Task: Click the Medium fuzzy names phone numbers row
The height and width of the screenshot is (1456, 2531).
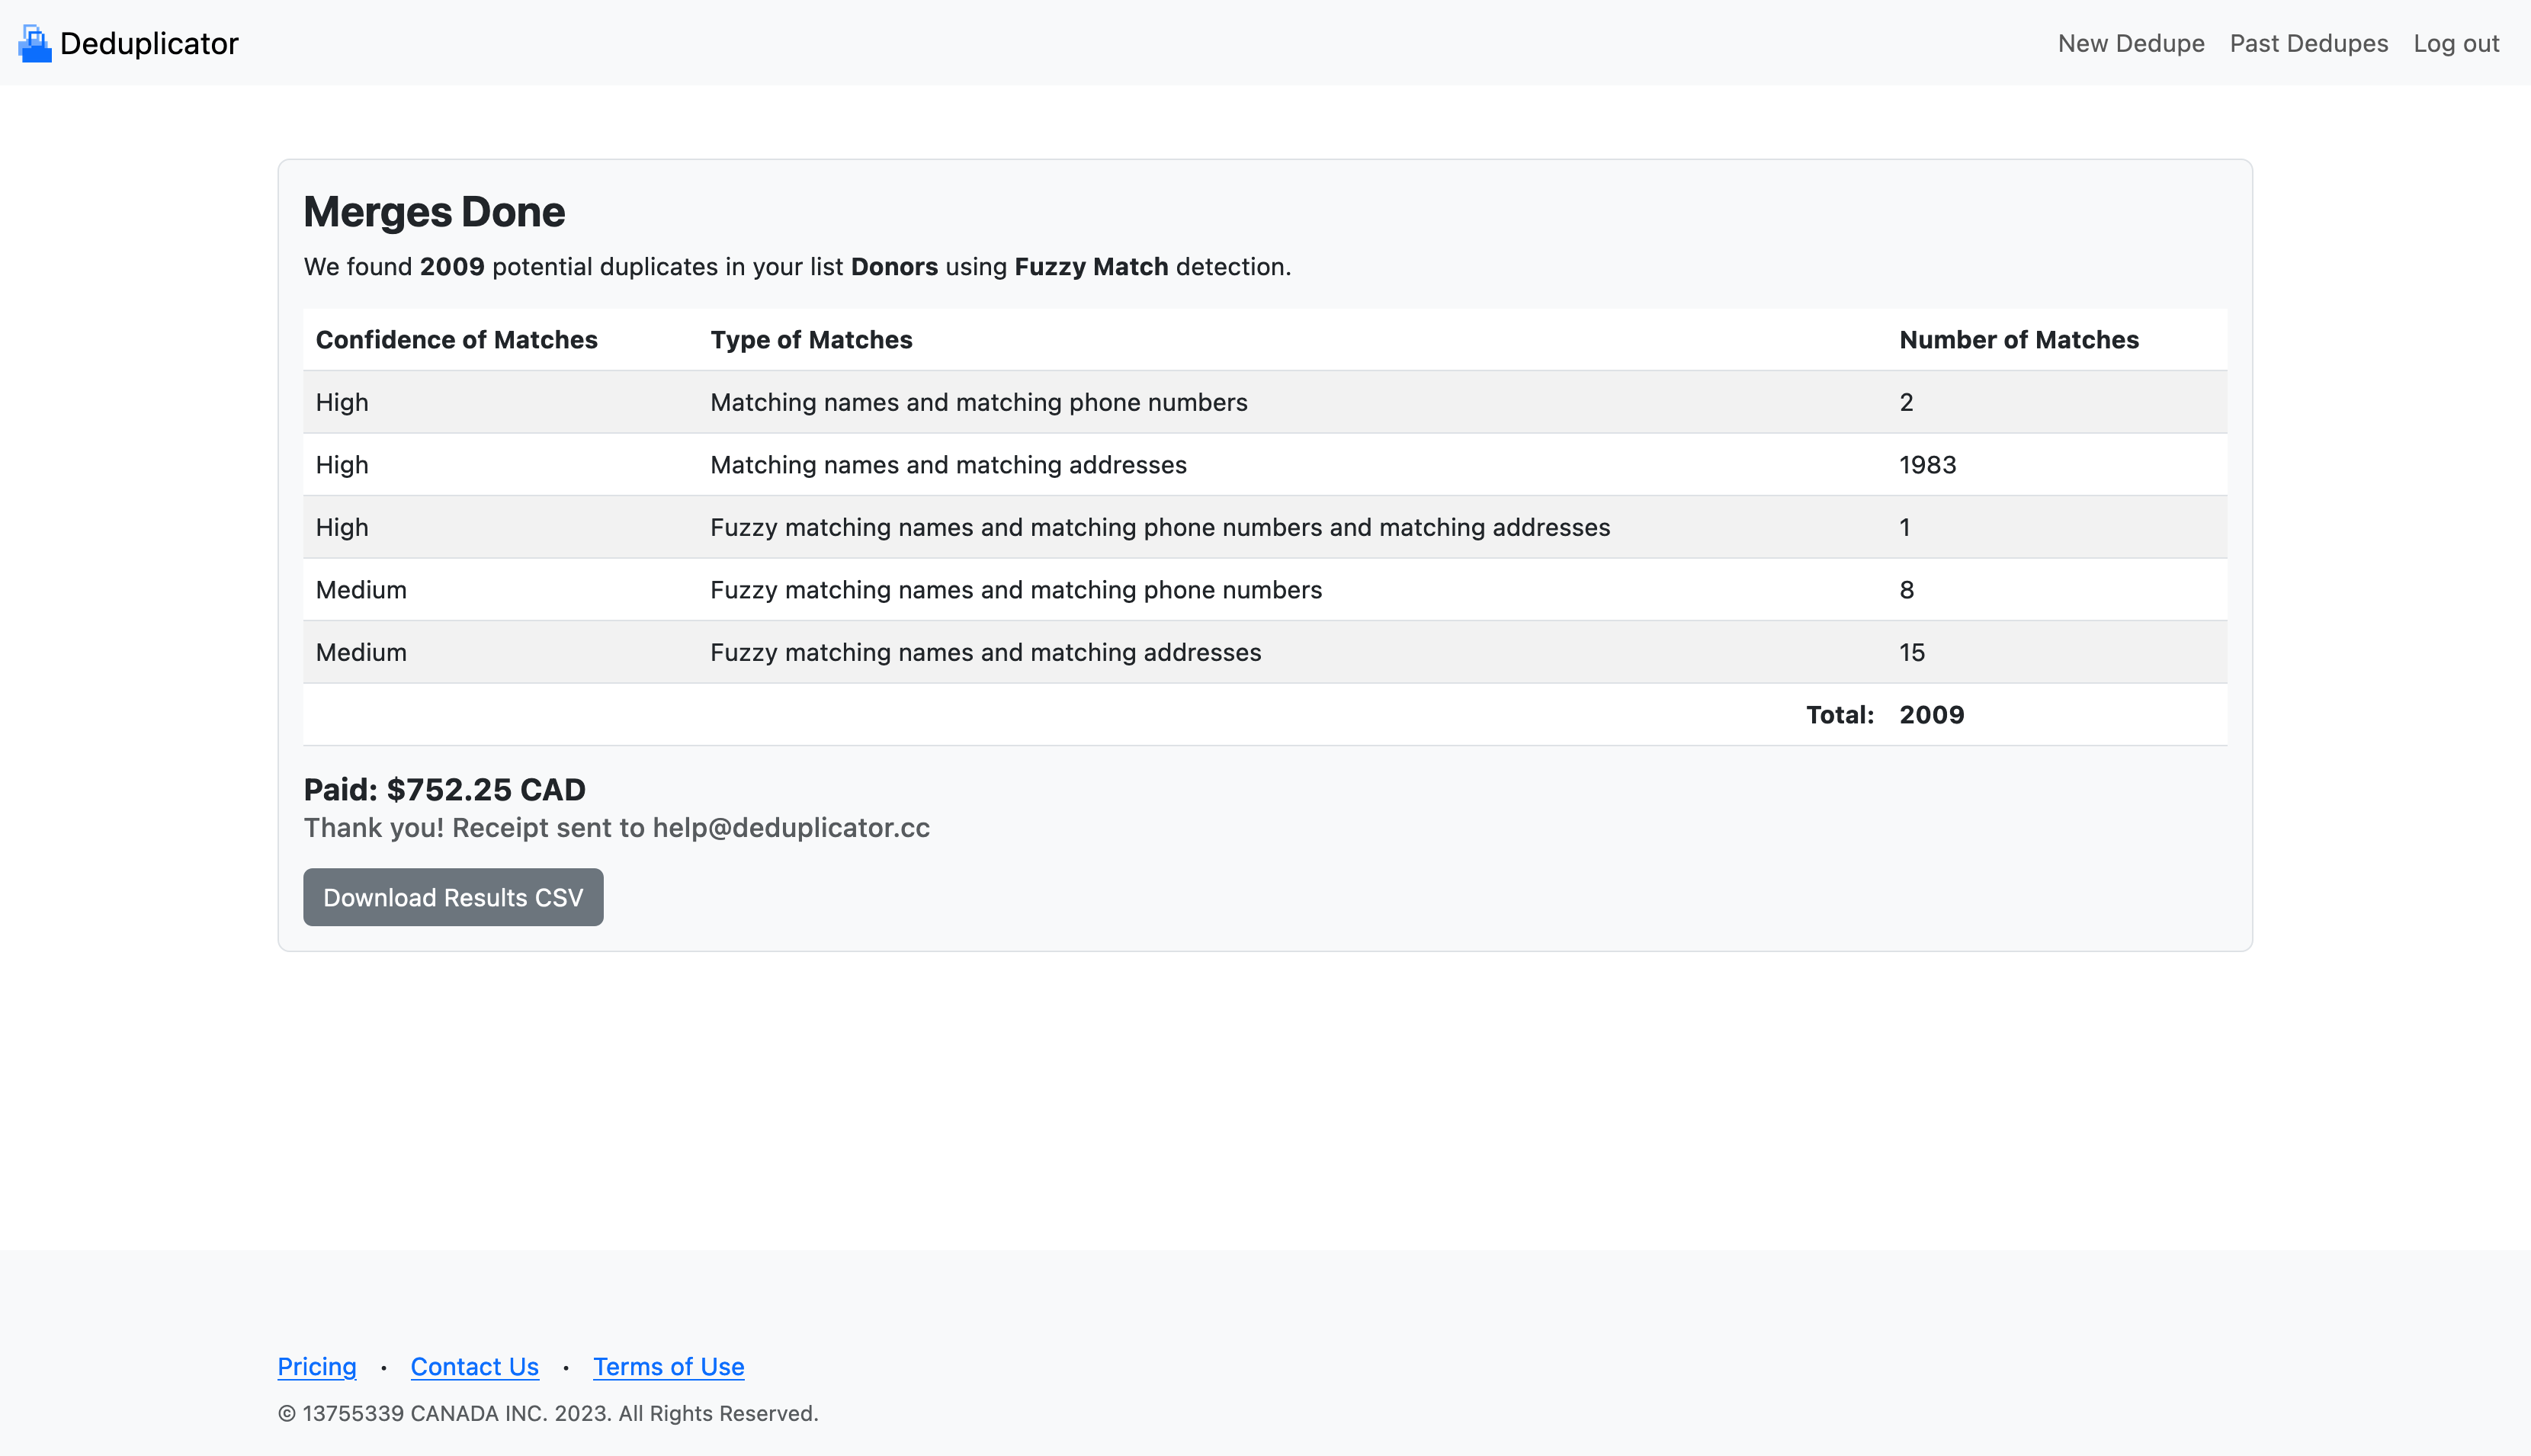Action: (1015, 590)
